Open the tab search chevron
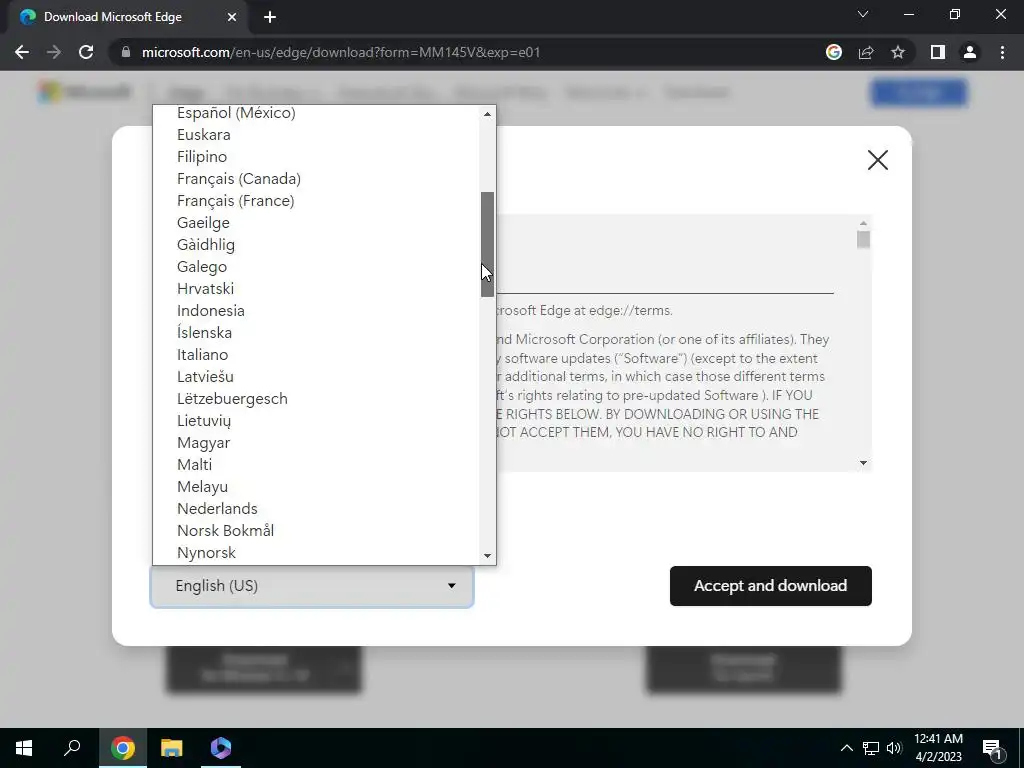Image resolution: width=1024 pixels, height=768 pixels. click(x=863, y=14)
